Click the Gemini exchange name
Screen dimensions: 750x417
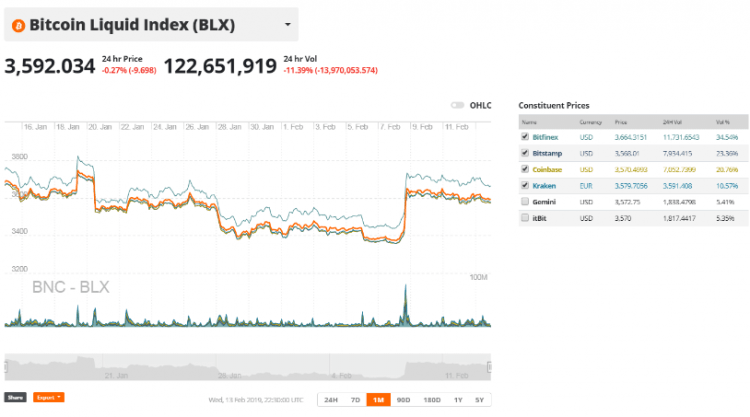tap(544, 202)
